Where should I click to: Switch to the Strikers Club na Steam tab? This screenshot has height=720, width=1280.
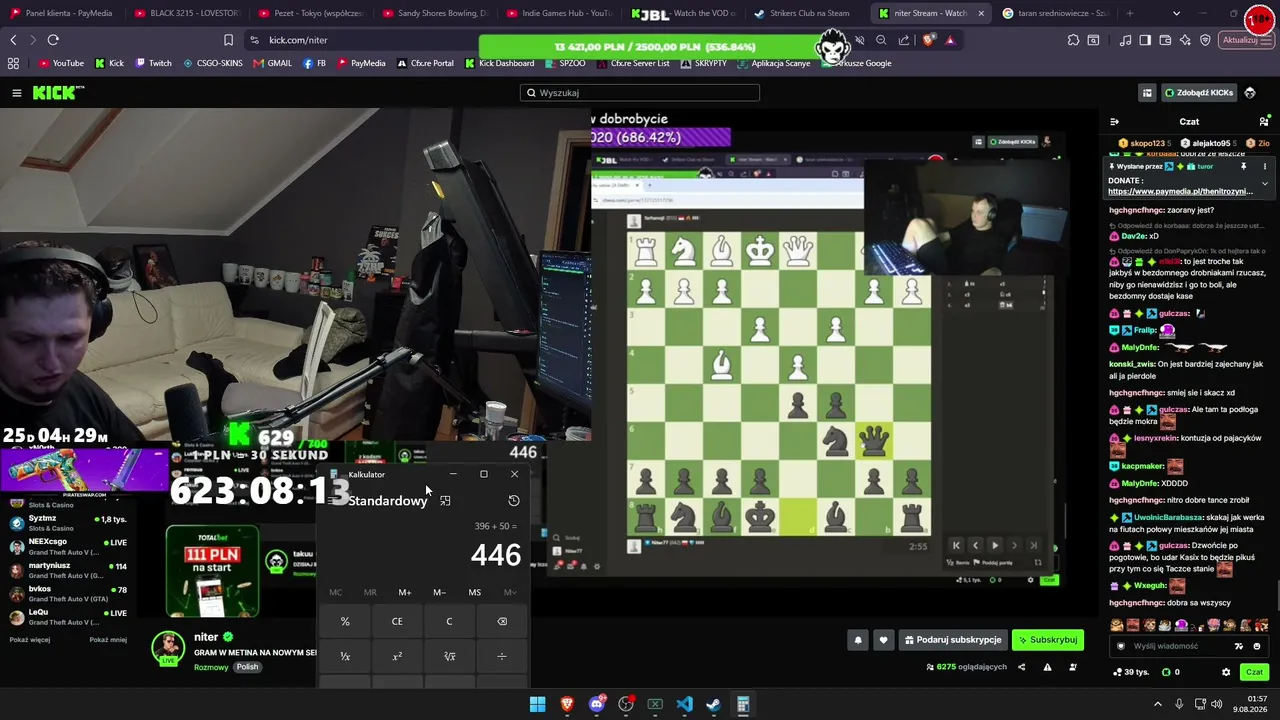click(x=802, y=13)
